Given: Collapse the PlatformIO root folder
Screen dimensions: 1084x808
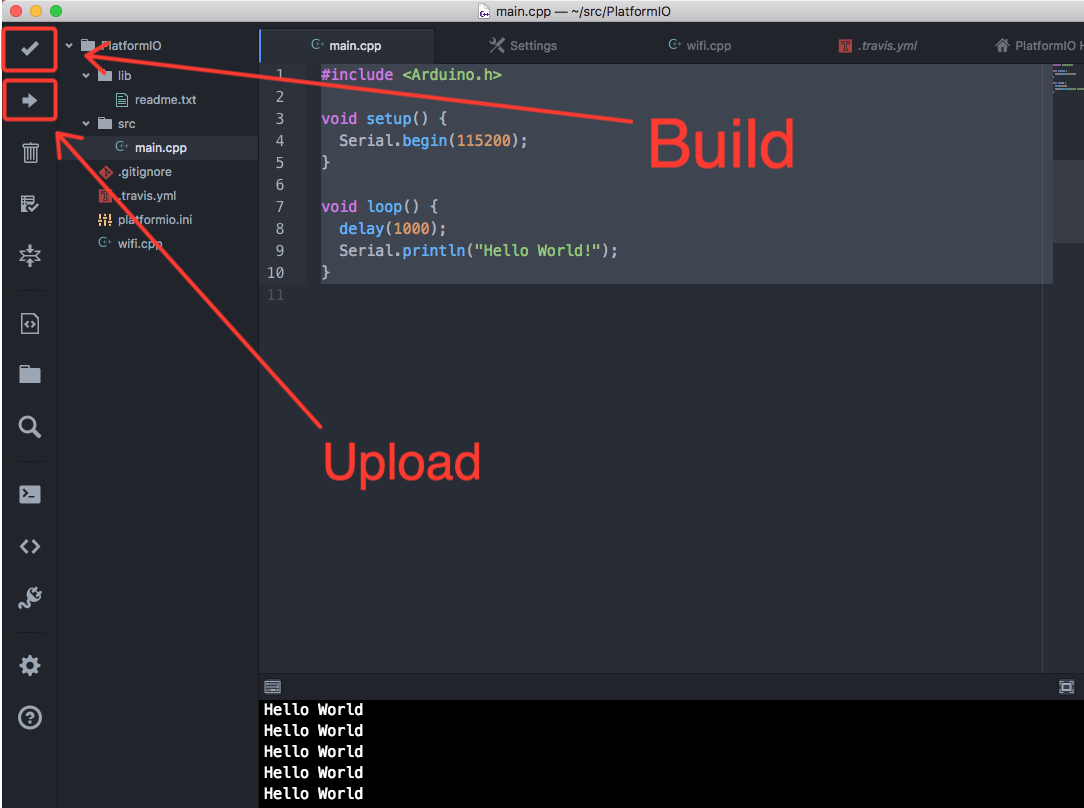Looking at the screenshot, I should [69, 46].
